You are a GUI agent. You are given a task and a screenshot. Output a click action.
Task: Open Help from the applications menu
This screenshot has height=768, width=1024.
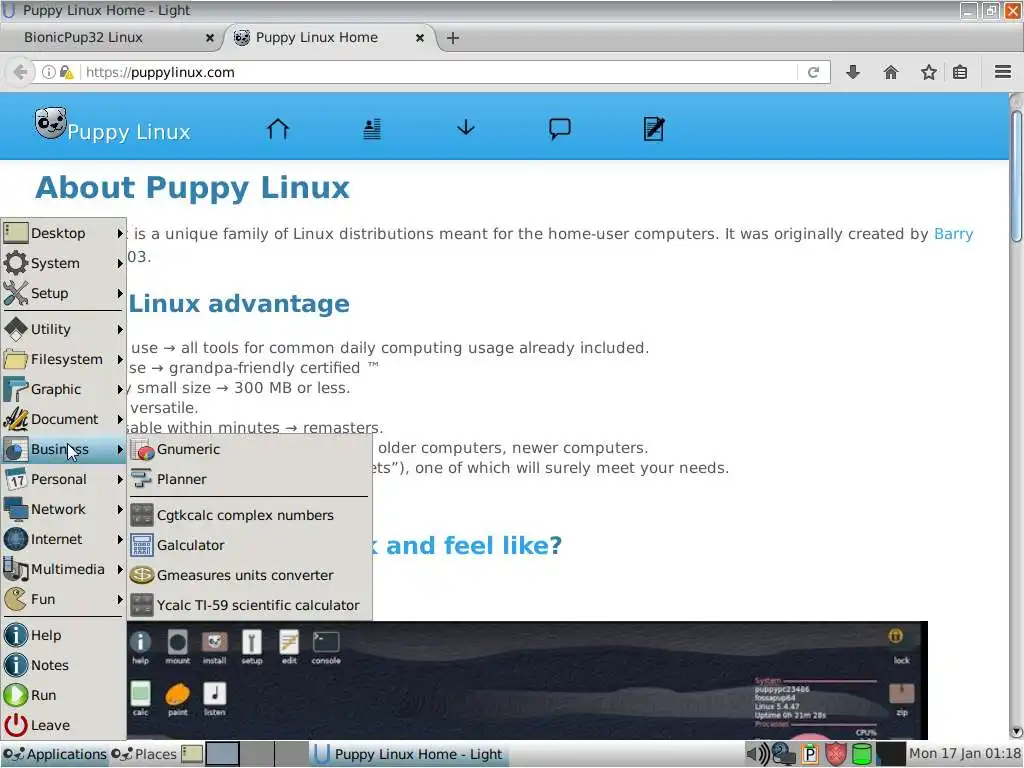pos(63,635)
